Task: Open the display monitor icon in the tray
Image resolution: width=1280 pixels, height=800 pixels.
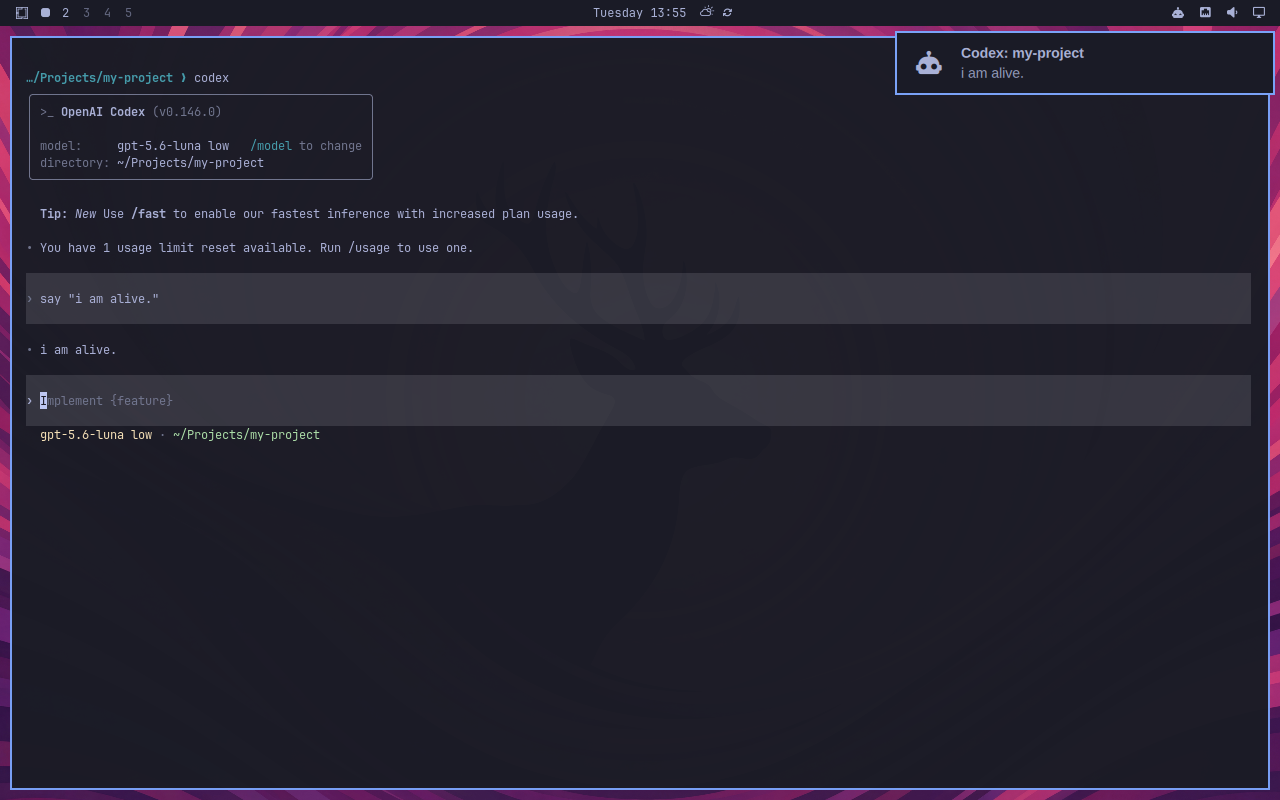Action: pos(1259,13)
